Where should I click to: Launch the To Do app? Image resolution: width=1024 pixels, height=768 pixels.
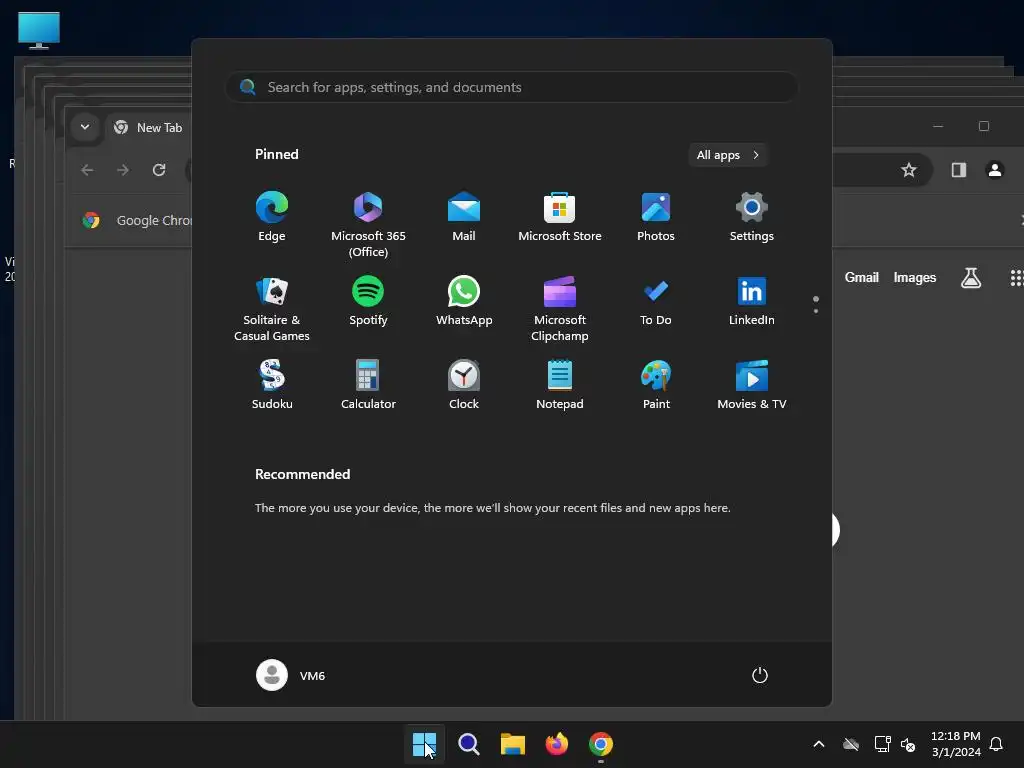point(656,301)
